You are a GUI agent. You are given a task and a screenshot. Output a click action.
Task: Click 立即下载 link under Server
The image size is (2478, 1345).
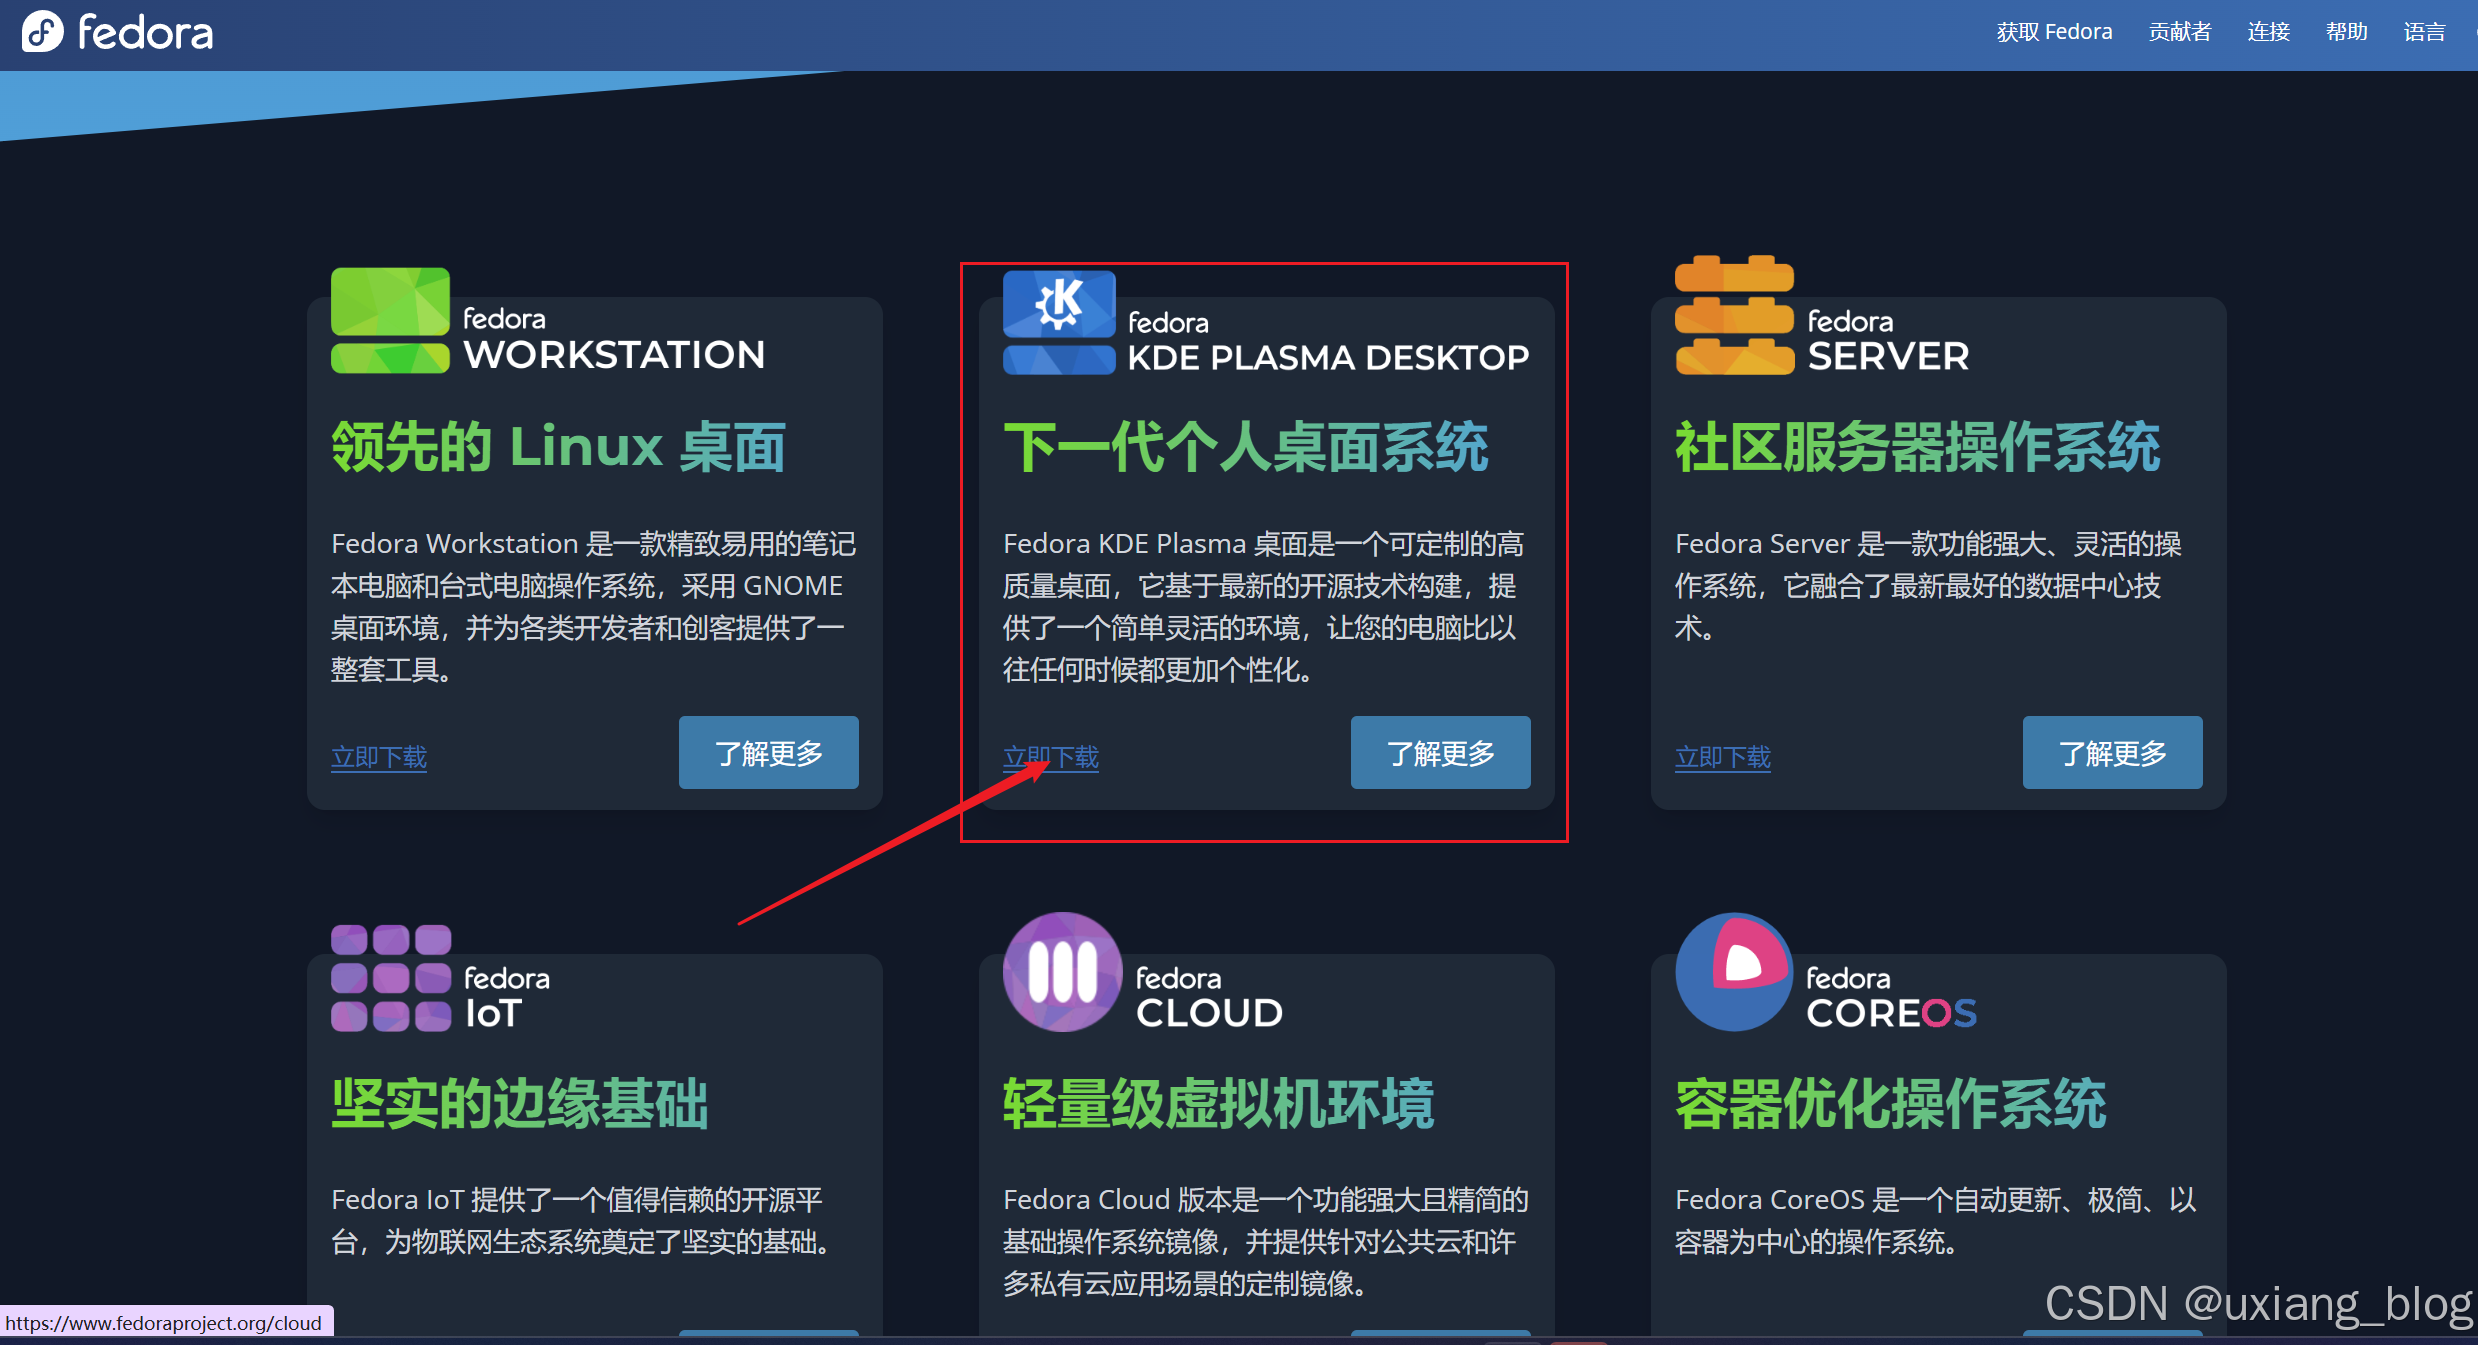pyautogui.click(x=1723, y=757)
